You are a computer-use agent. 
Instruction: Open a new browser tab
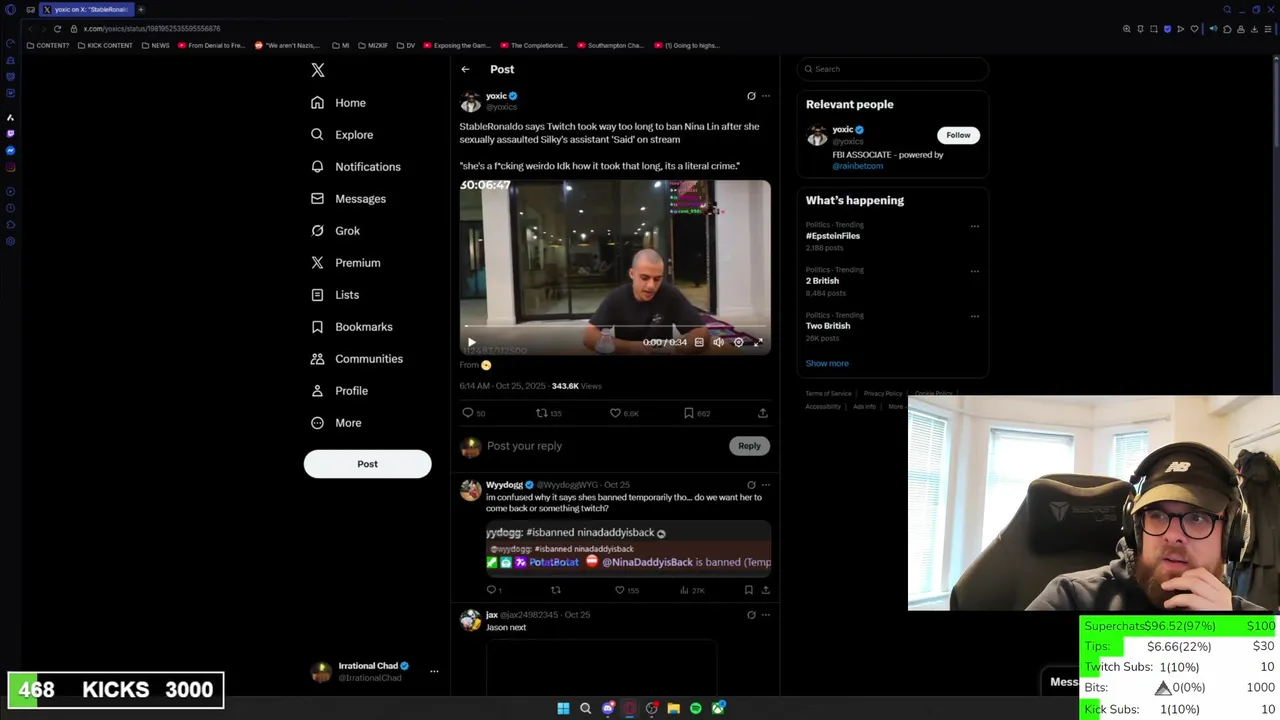tap(141, 9)
